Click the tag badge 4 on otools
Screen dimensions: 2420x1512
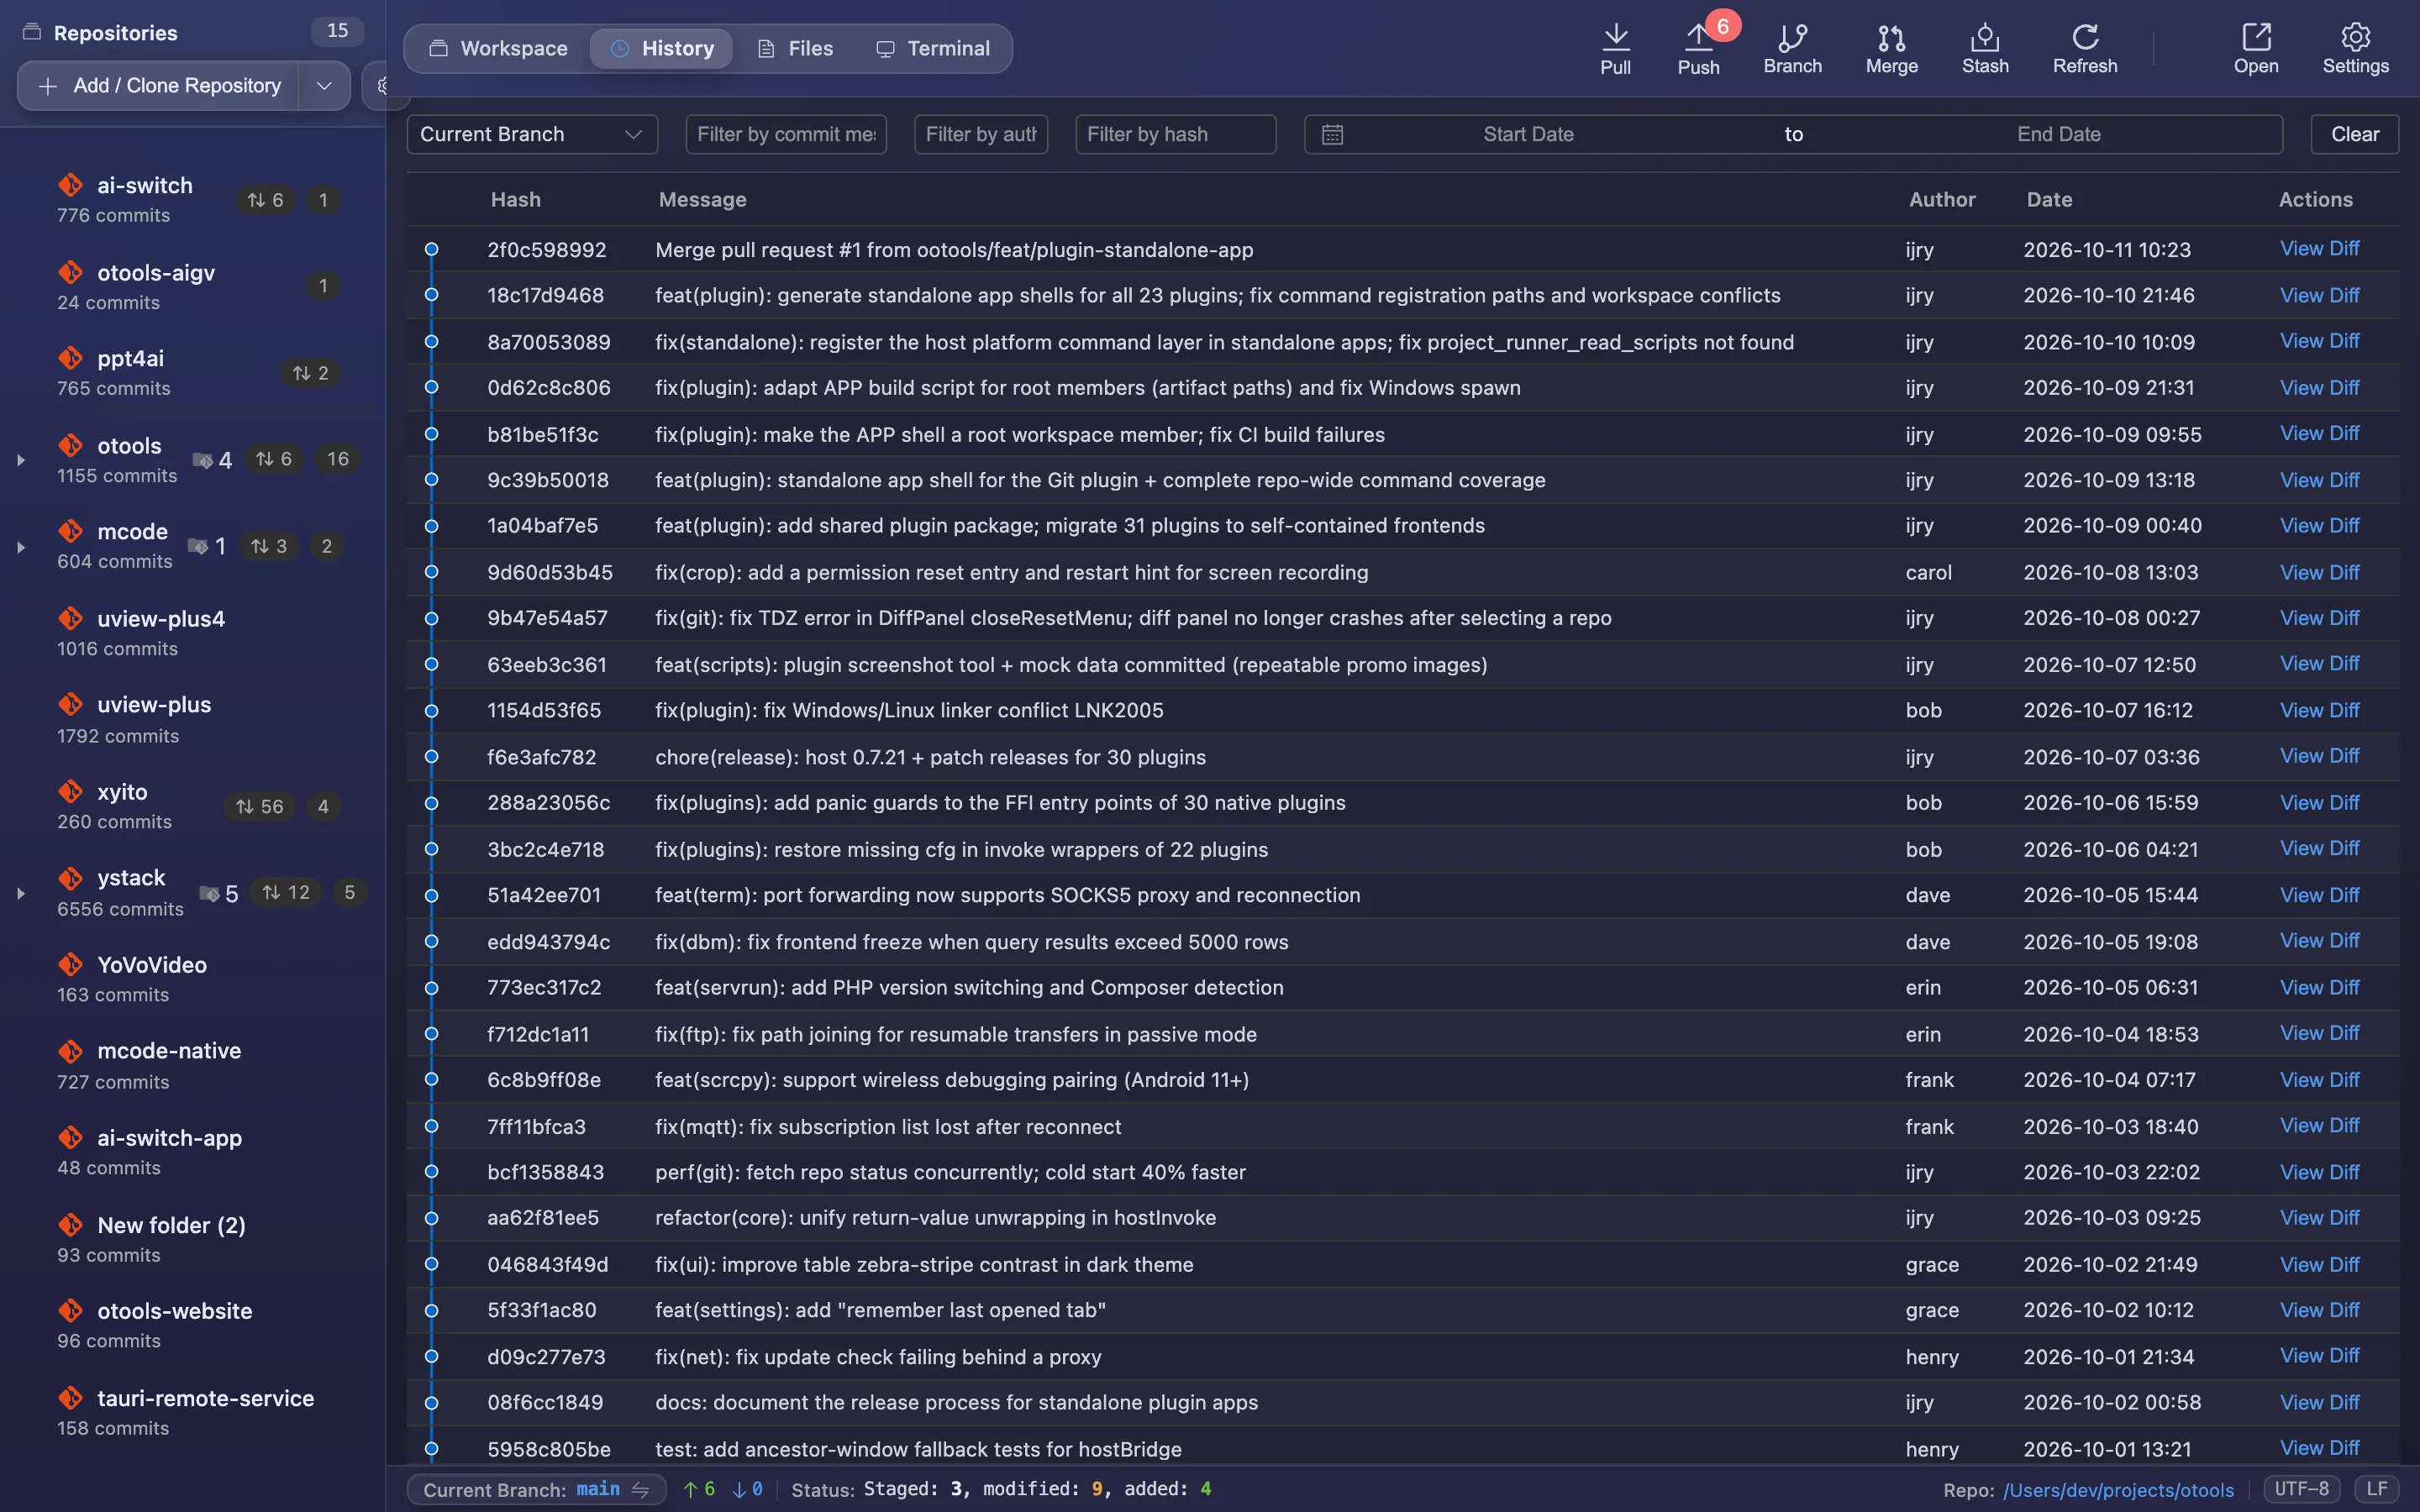[x=212, y=460]
